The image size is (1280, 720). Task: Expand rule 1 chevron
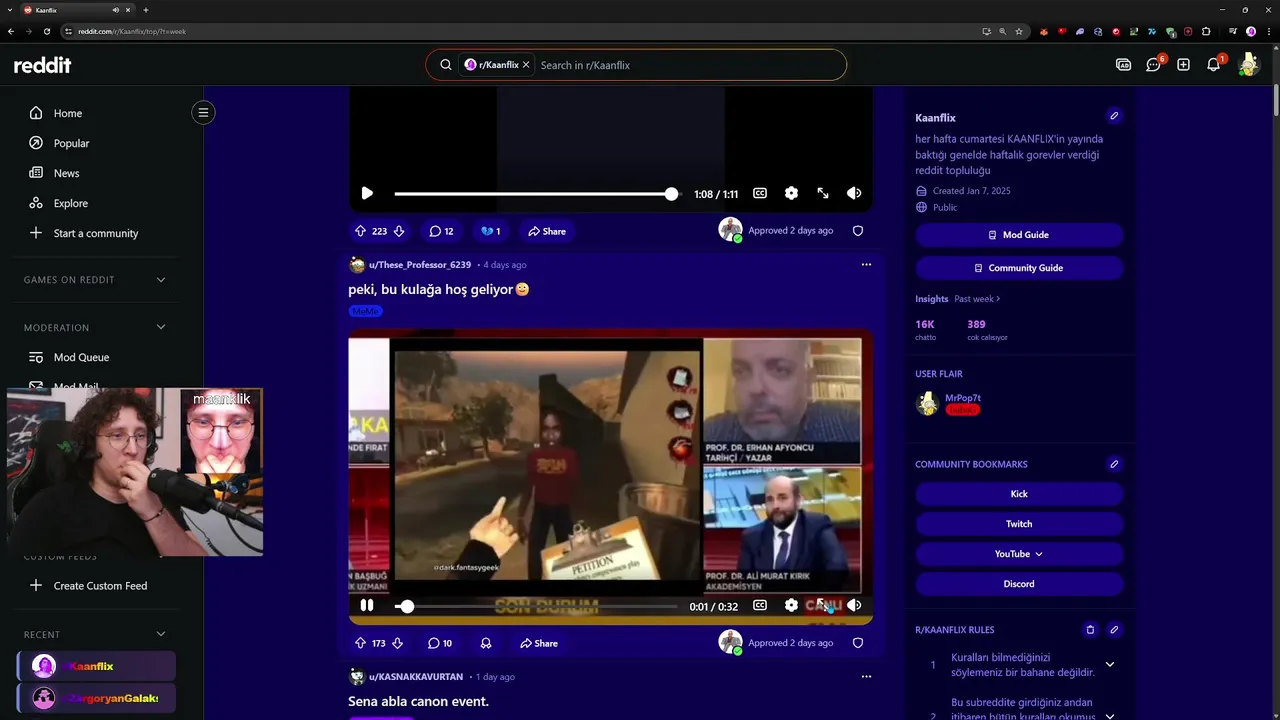1109,665
